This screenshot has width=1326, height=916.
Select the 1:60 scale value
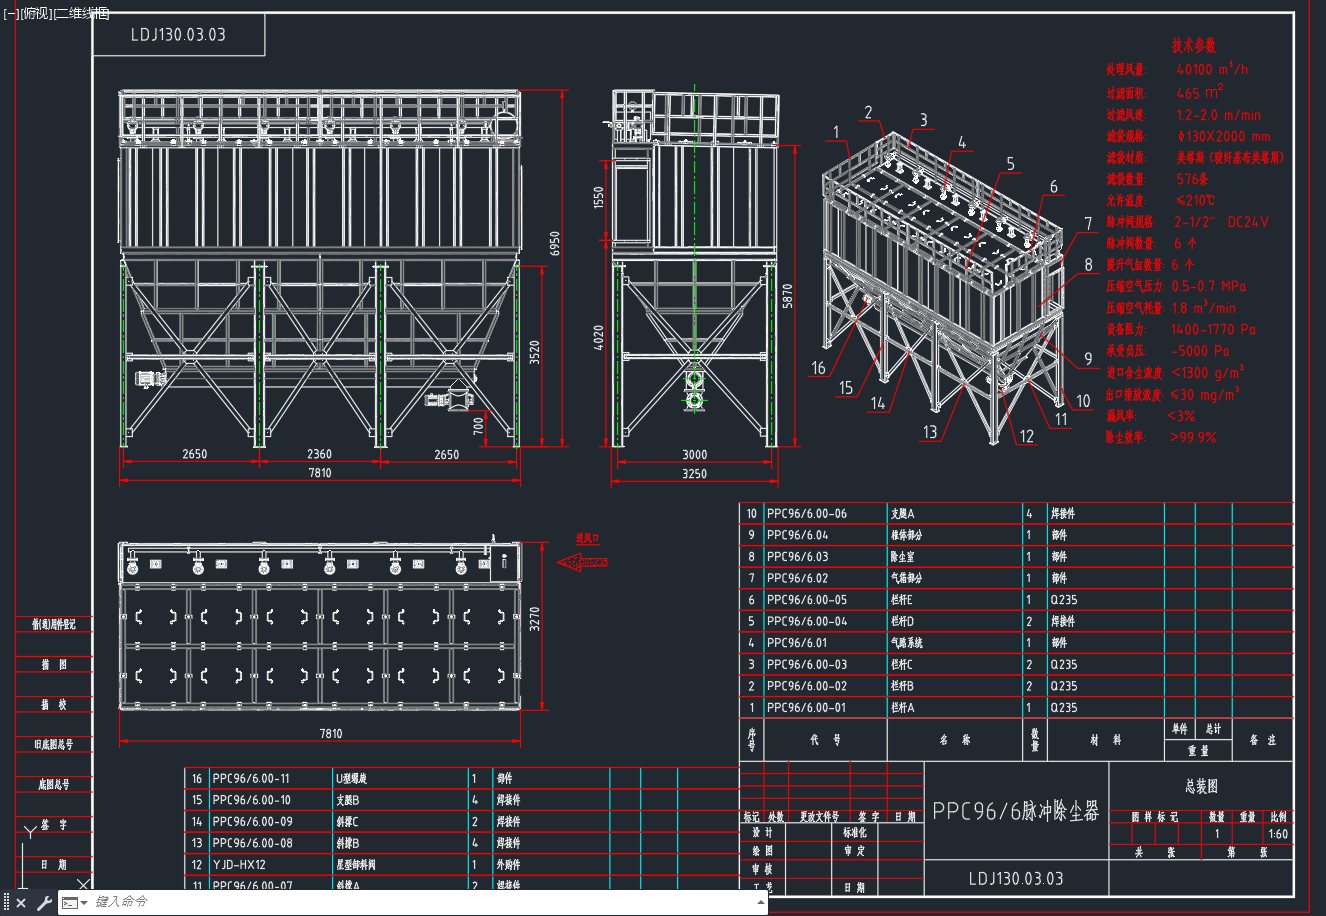[x=1278, y=833]
